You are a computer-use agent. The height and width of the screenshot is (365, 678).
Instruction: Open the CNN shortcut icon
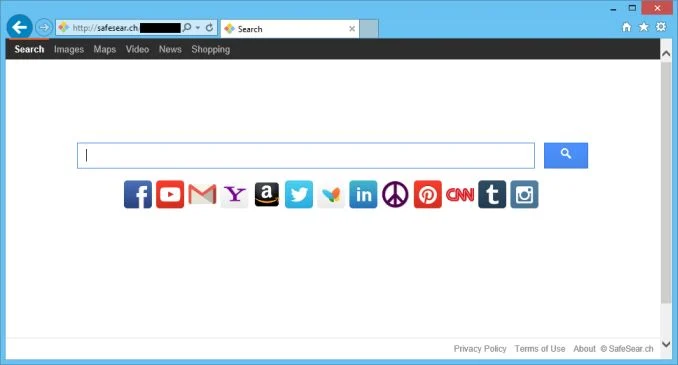point(460,195)
